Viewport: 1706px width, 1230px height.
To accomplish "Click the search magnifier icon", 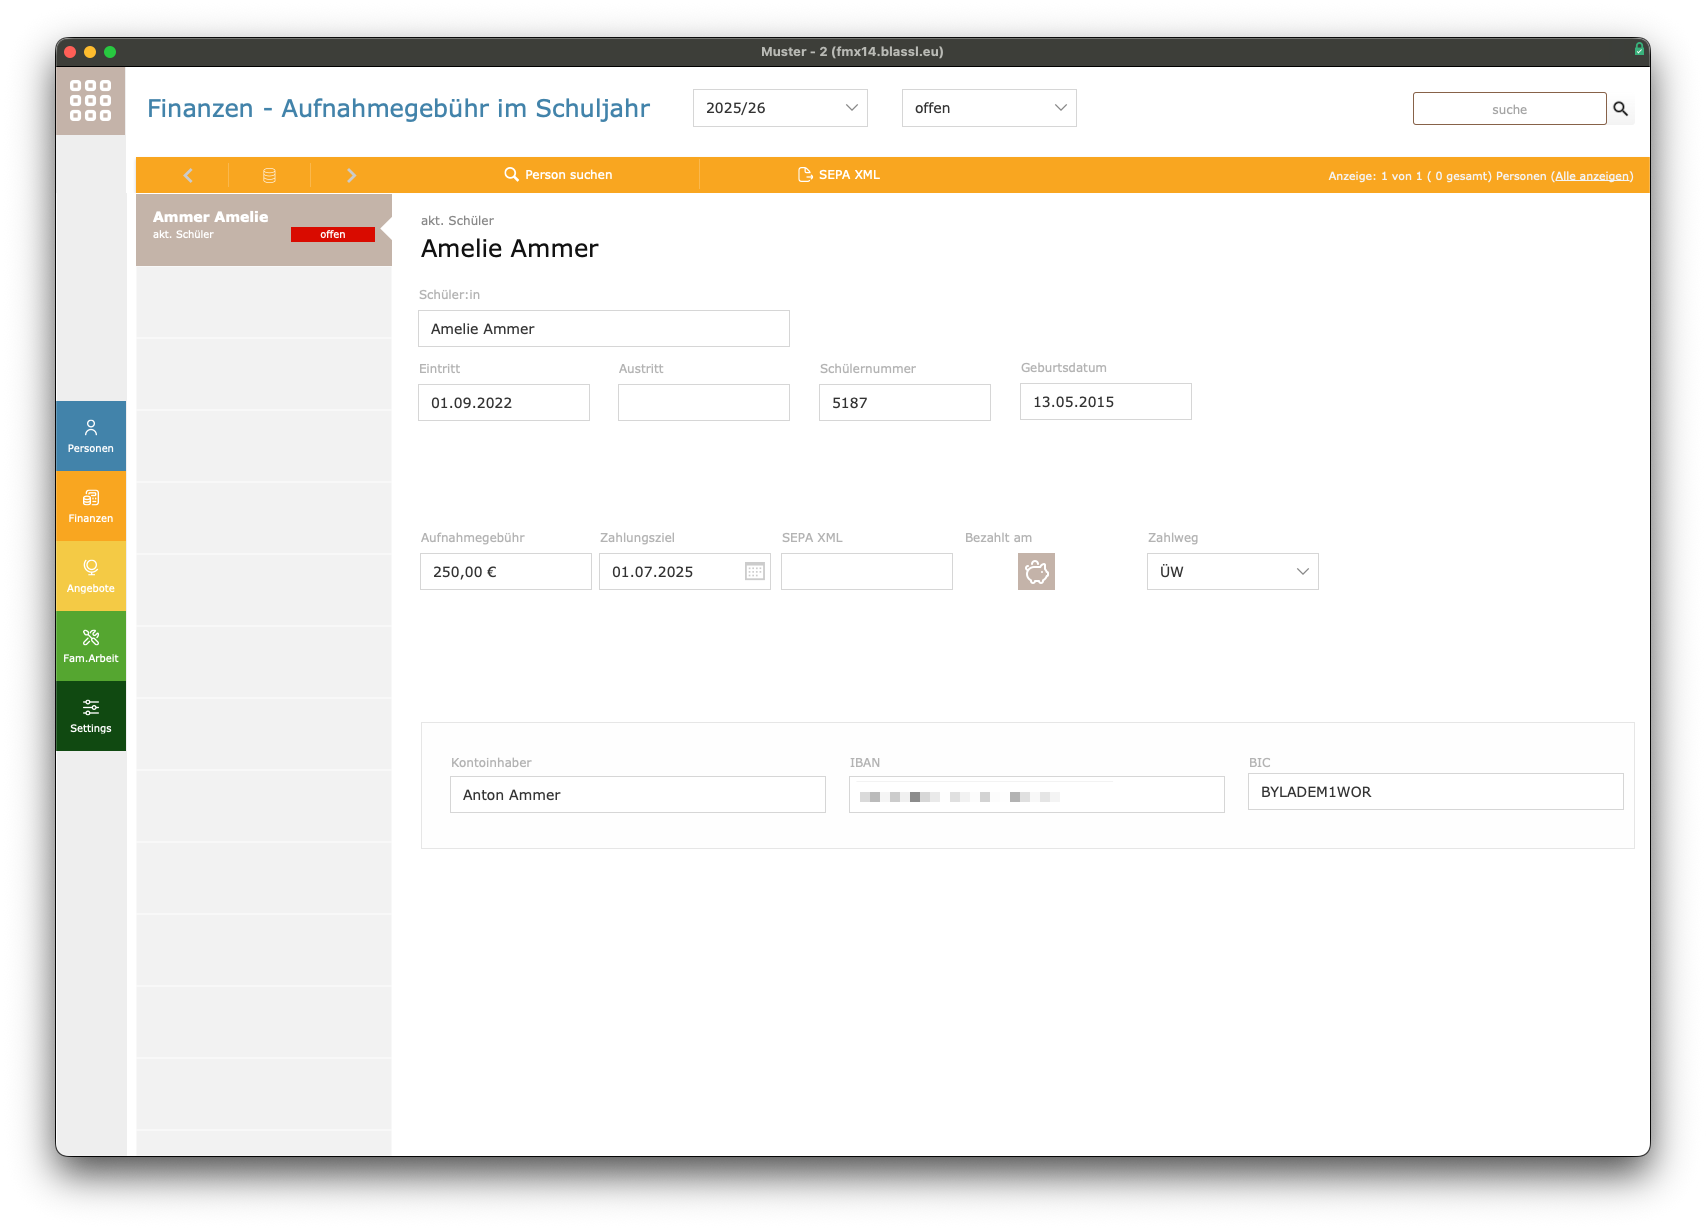I will (x=1621, y=109).
